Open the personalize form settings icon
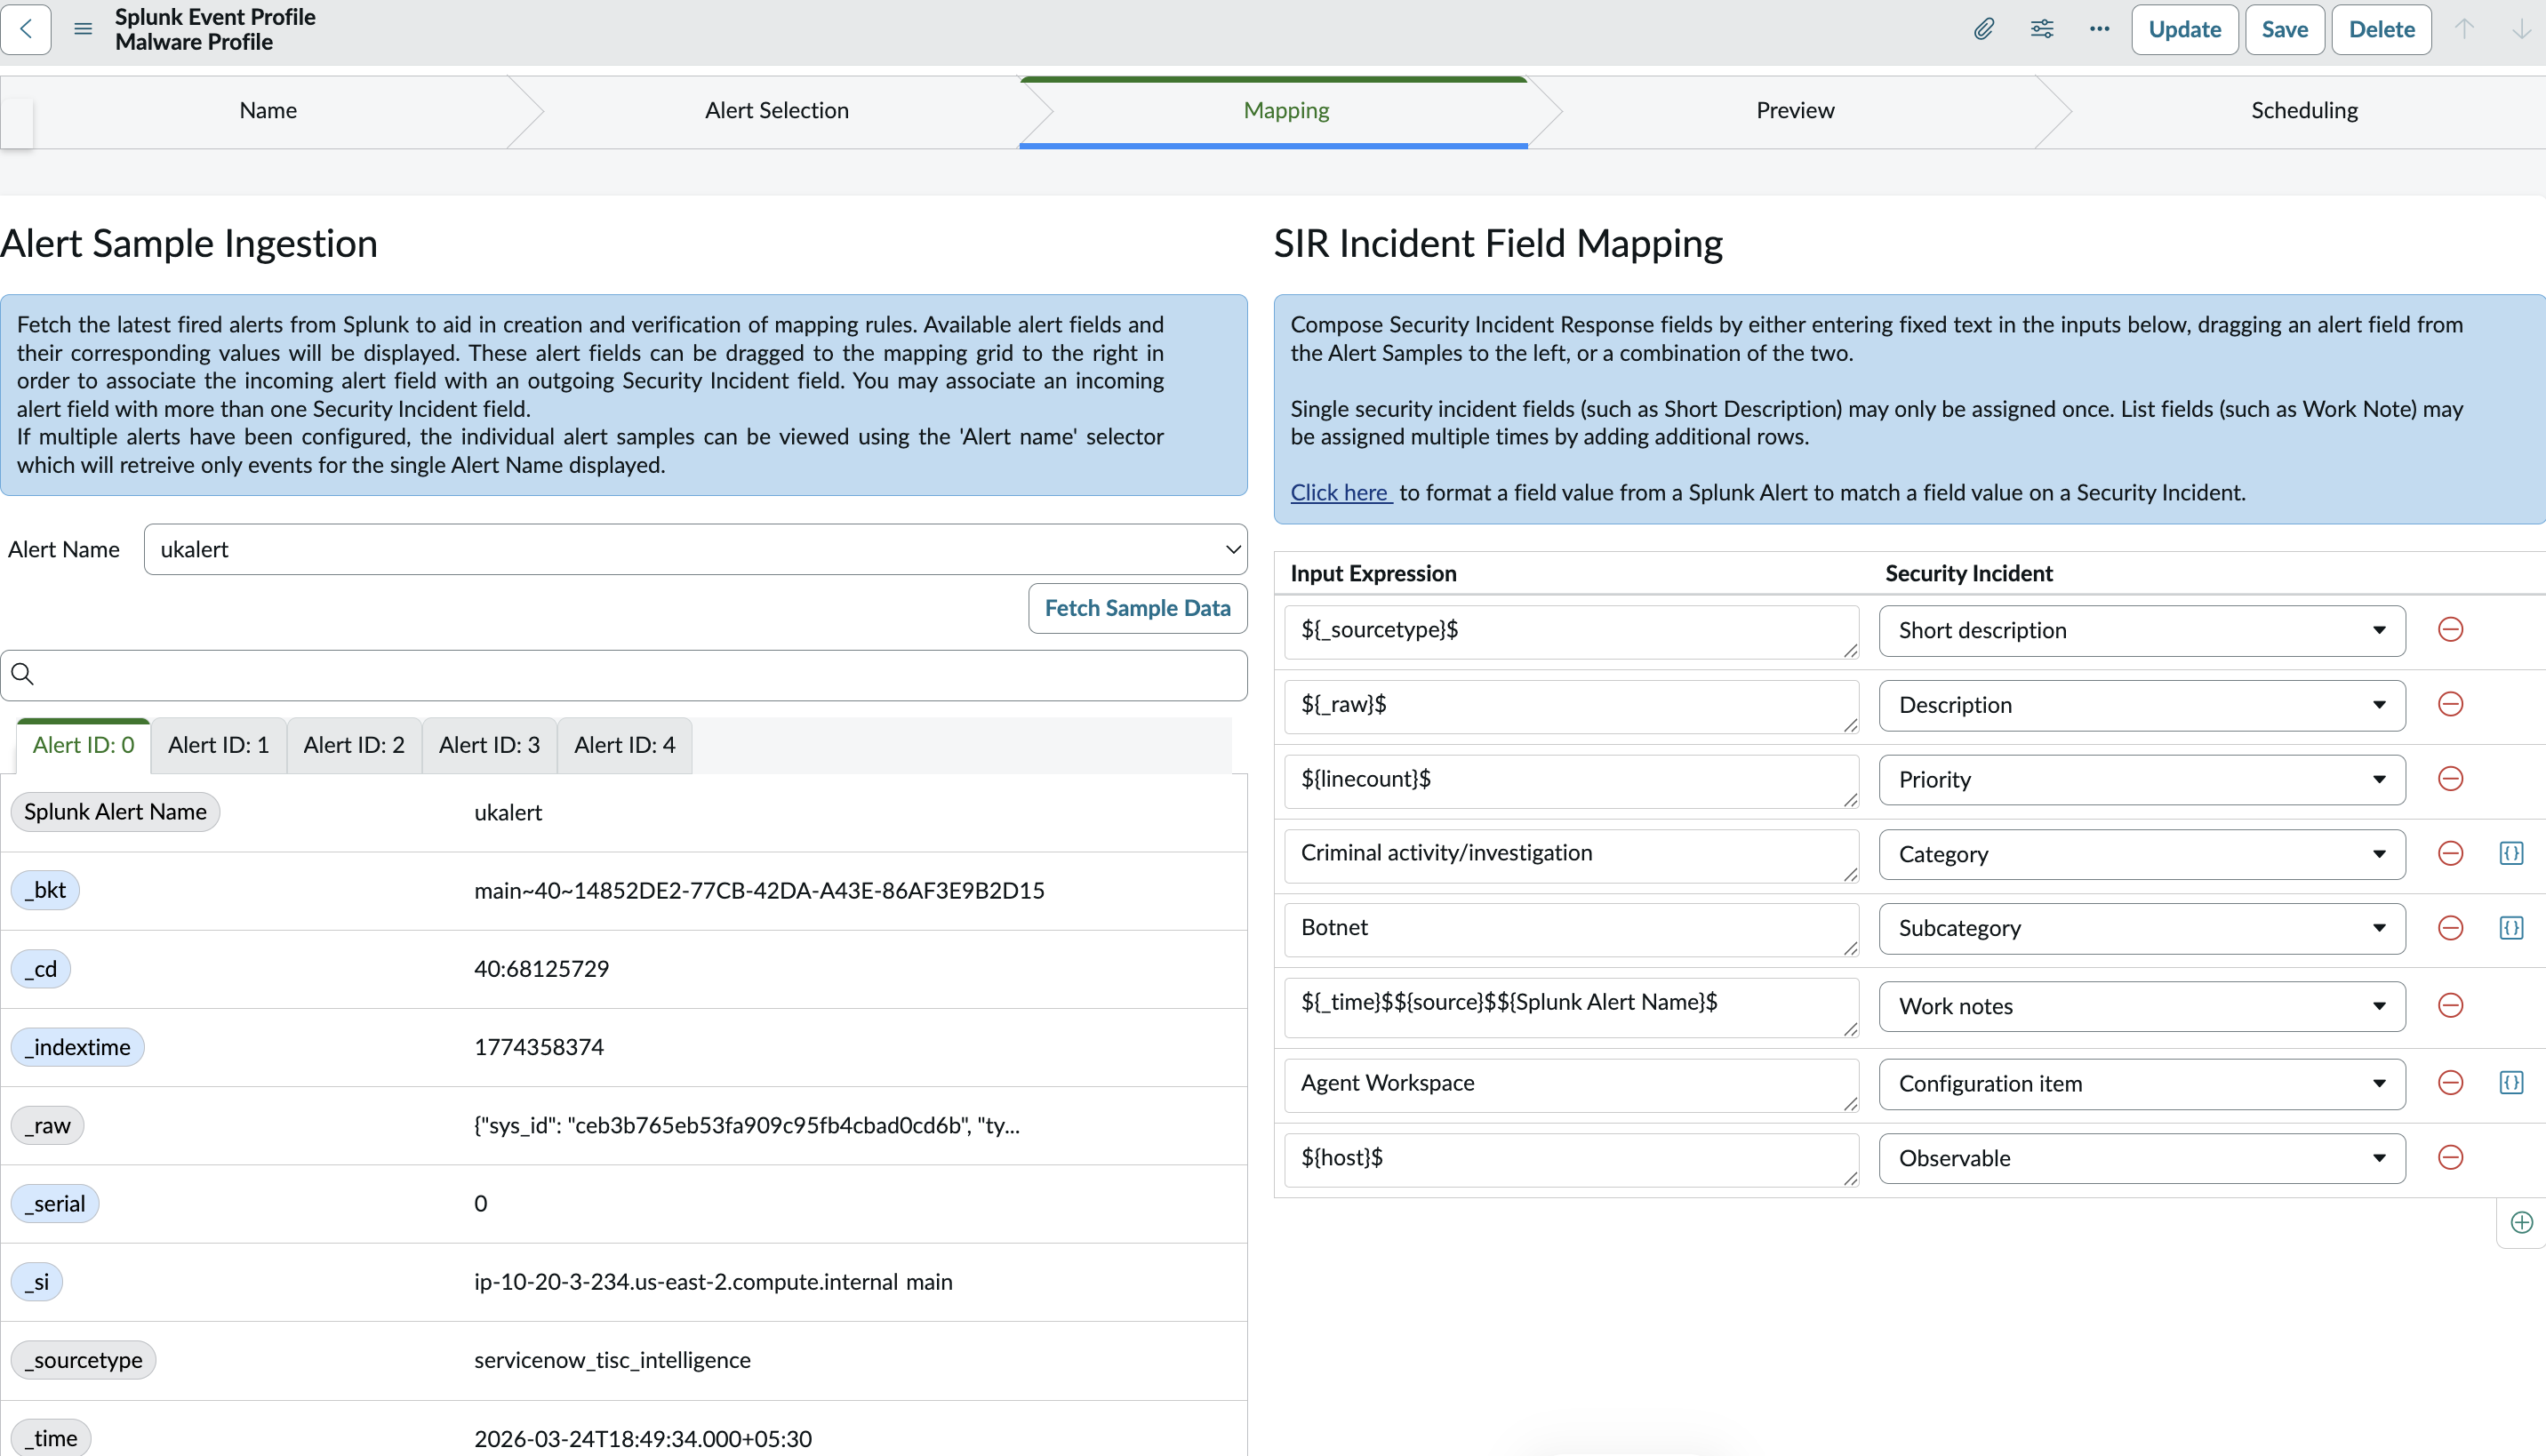 pyautogui.click(x=2042, y=29)
